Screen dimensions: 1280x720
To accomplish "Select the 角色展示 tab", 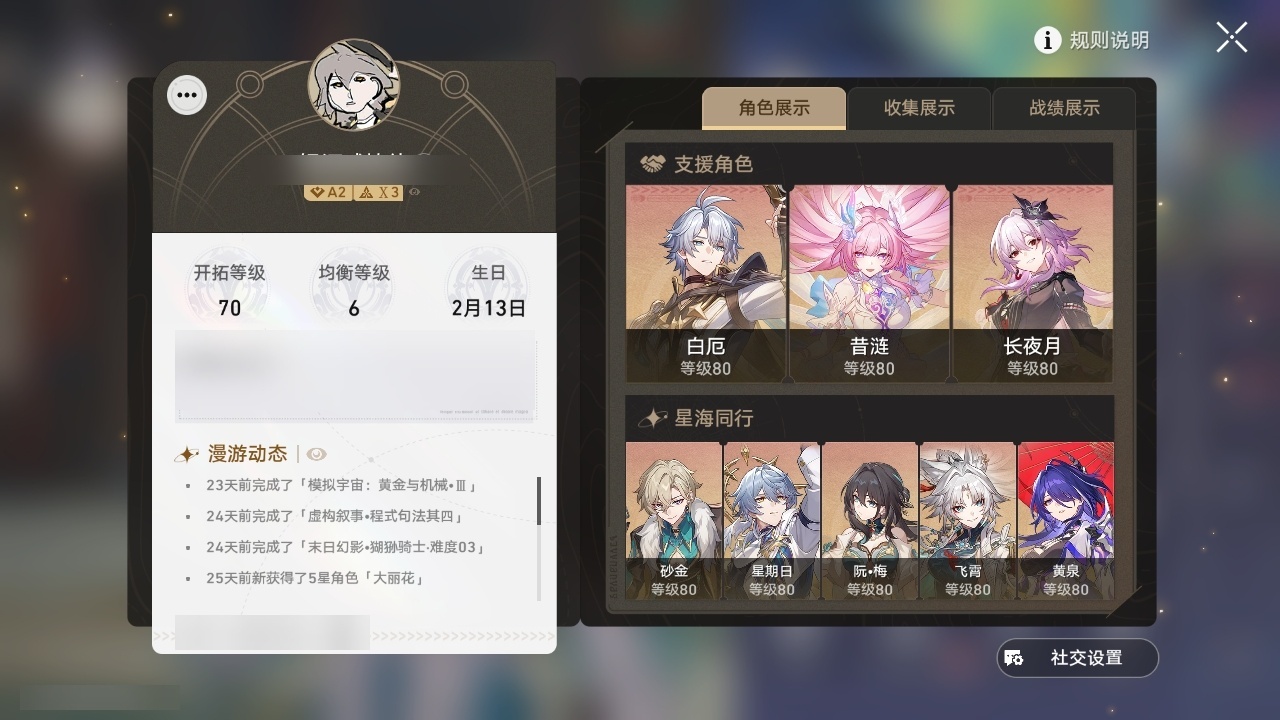I will (774, 108).
